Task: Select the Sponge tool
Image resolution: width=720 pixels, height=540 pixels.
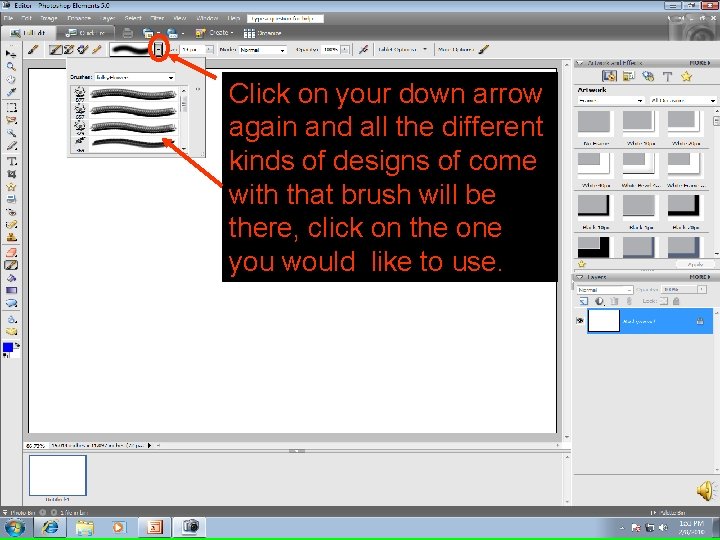Action: pos(11,332)
